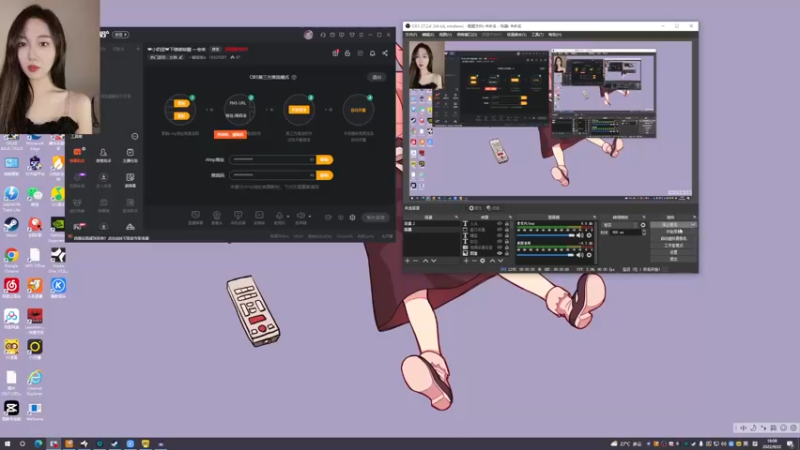Move scene down in OBS scenes panel
Viewport: 800px width, 450px height.
coord(434,261)
